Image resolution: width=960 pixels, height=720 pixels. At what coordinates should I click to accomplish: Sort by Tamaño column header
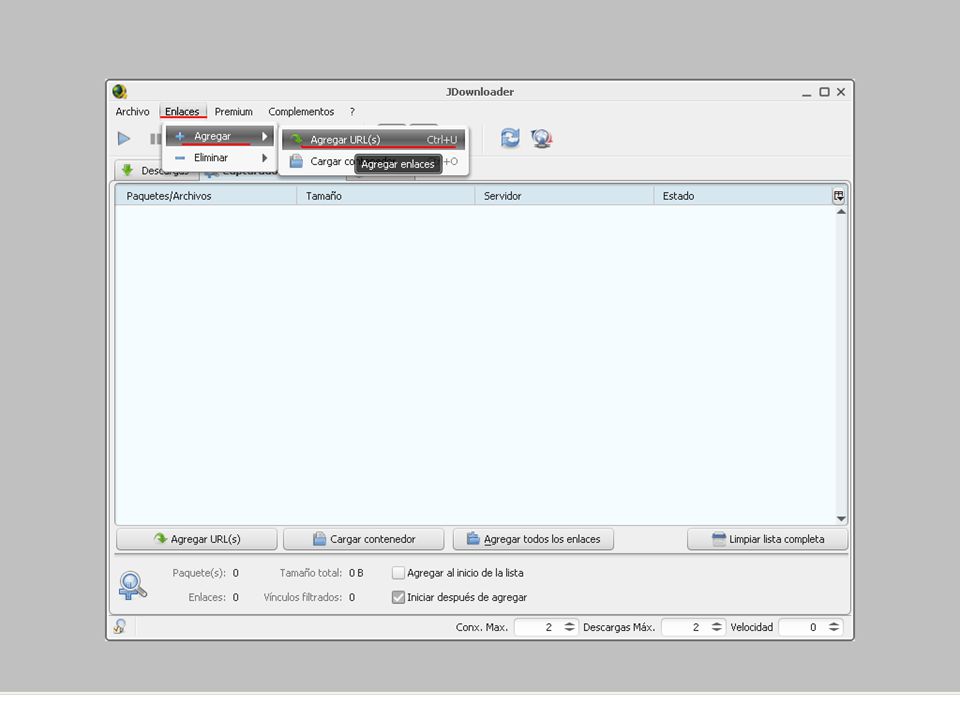[x=386, y=196]
